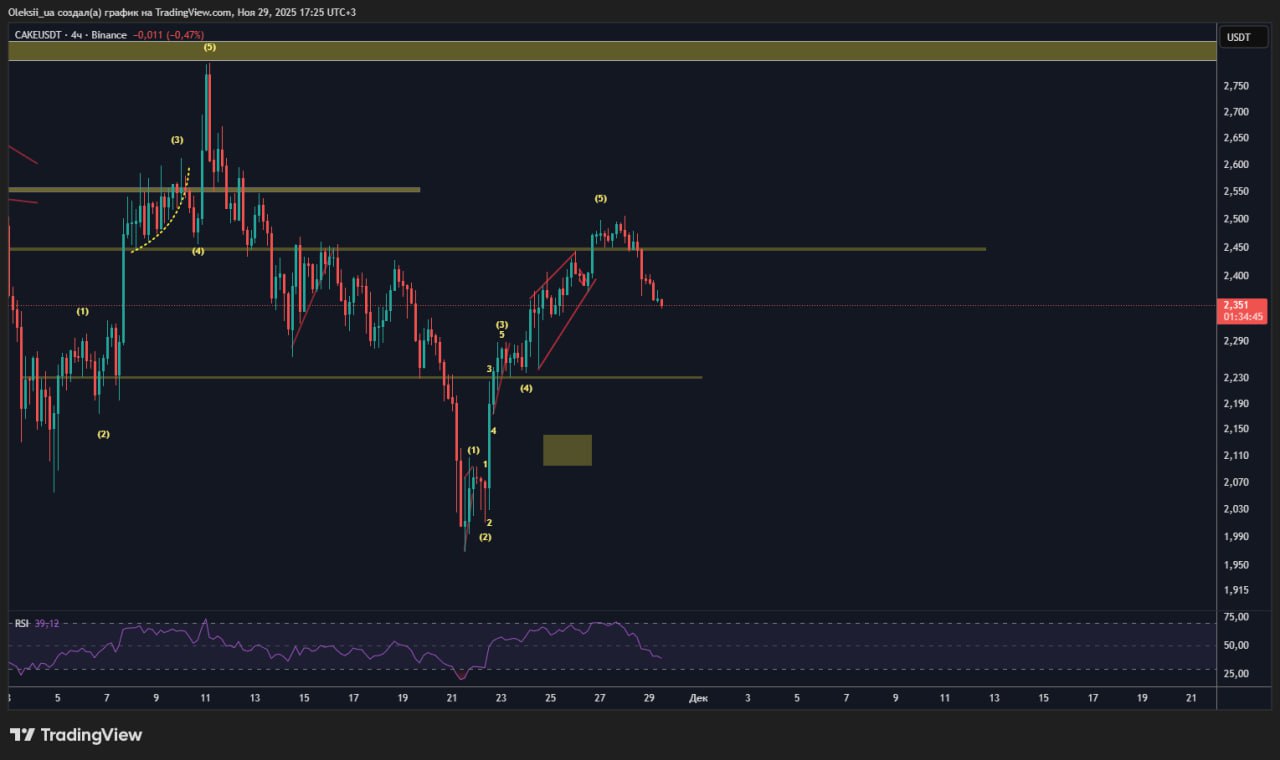This screenshot has height=760, width=1280.
Task: Click the 2,750 price axis label
Action: tap(1235, 86)
